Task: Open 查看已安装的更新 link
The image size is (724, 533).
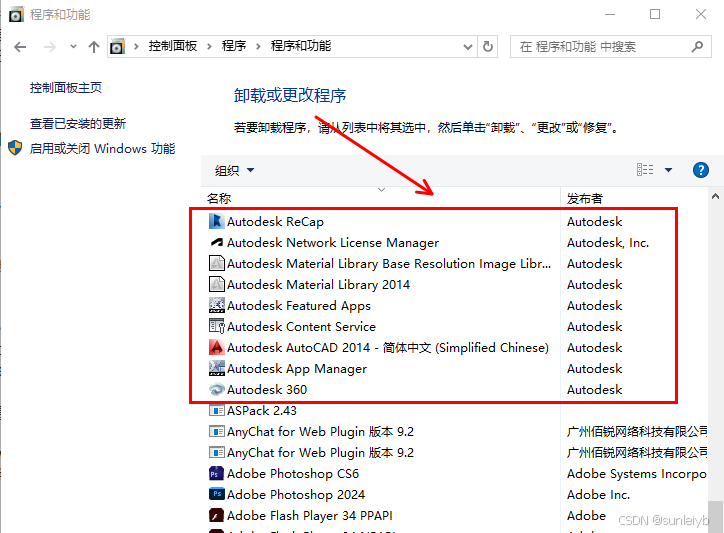Action: coord(78,124)
